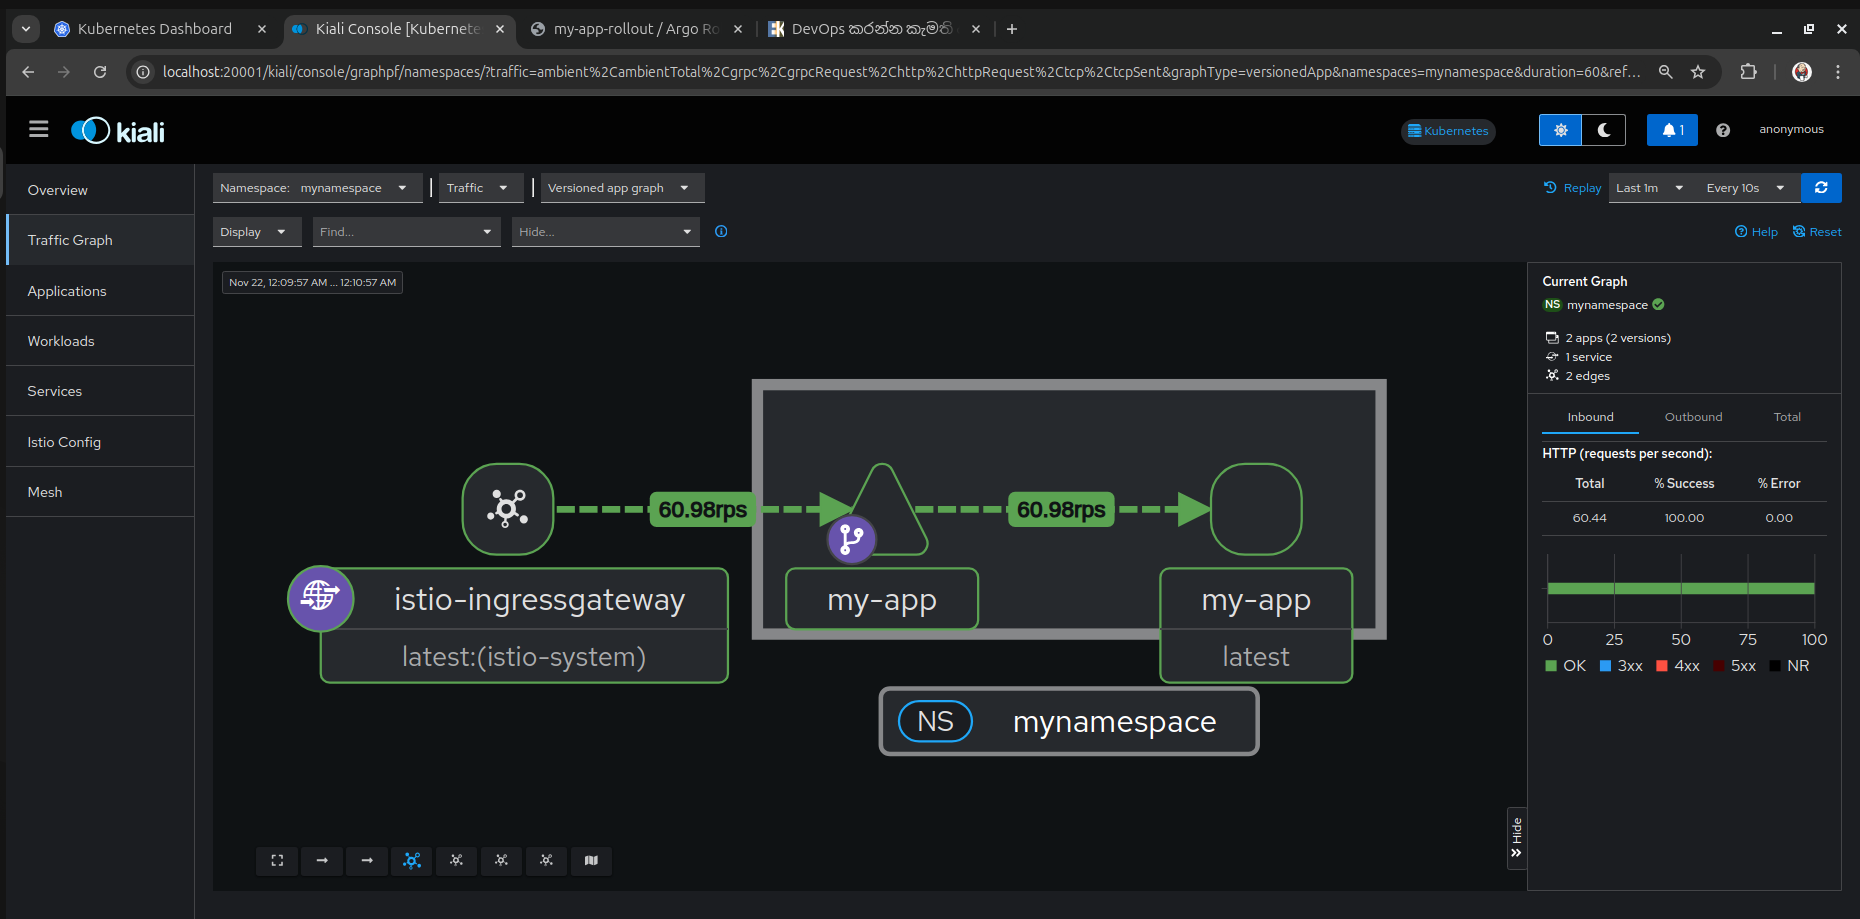Click the arrow button beside the blue layout icon
The height and width of the screenshot is (919, 1860).
tap(367, 860)
